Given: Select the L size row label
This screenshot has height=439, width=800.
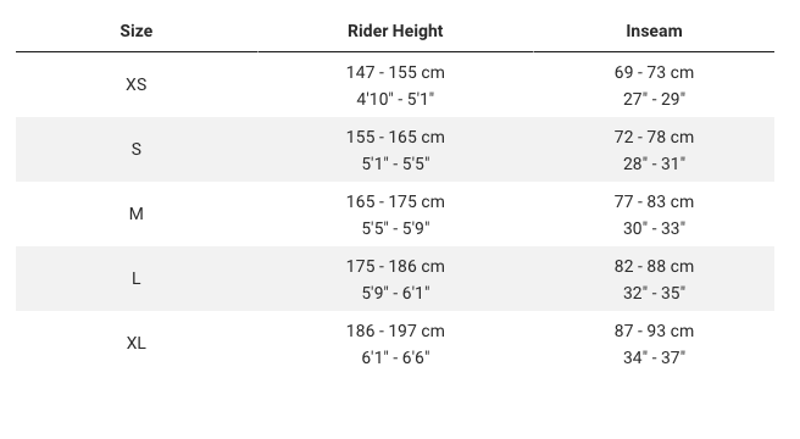Looking at the screenshot, I should [136, 279].
